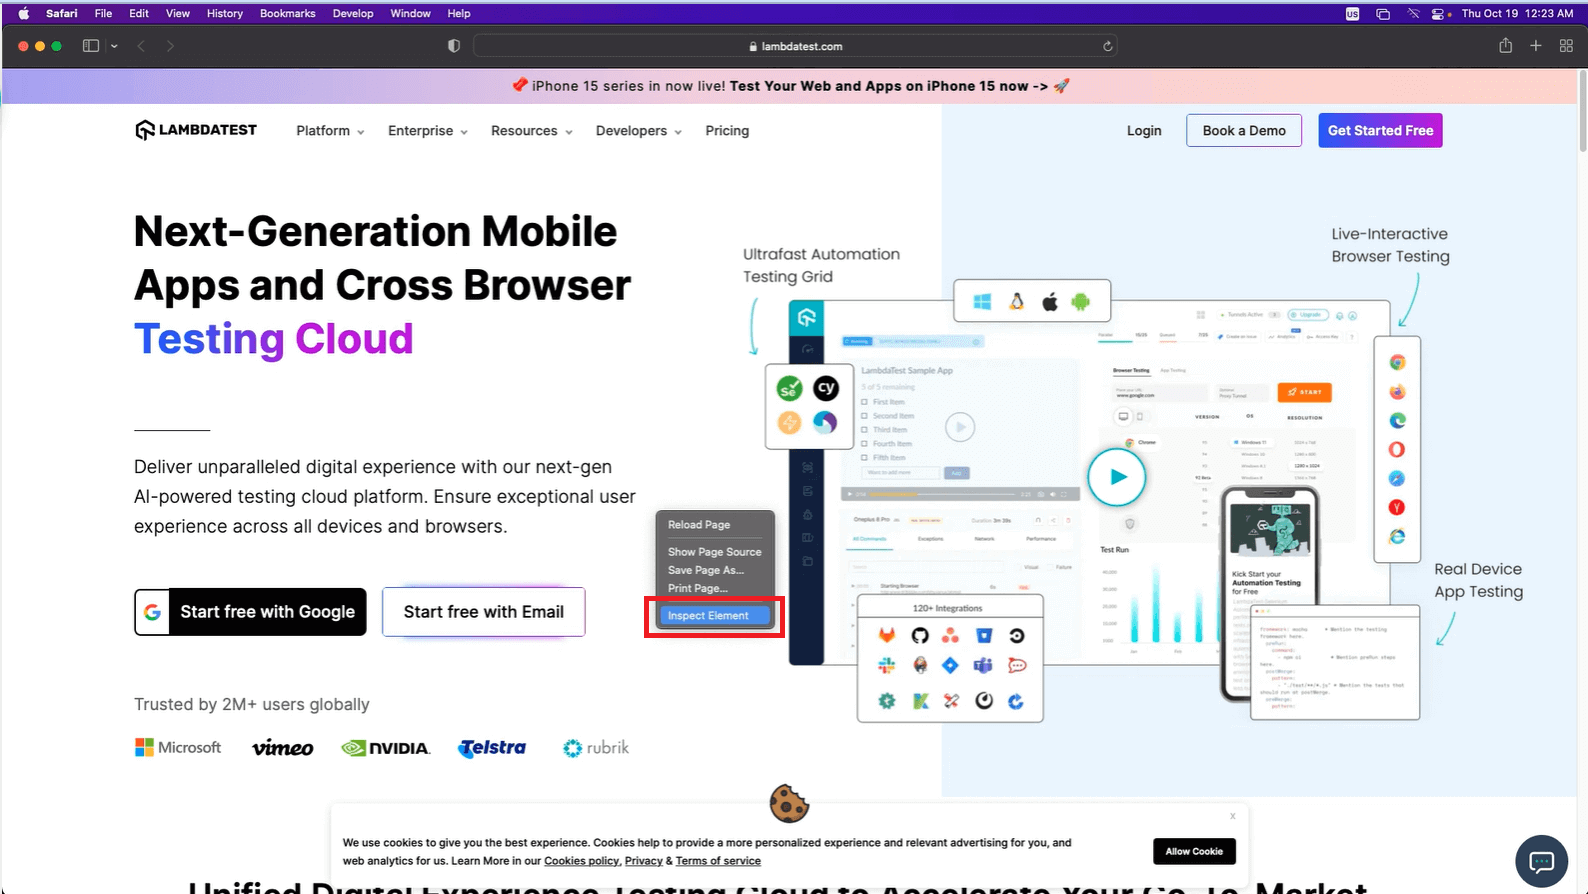Toggle the Safari sidebar icon

tap(91, 46)
